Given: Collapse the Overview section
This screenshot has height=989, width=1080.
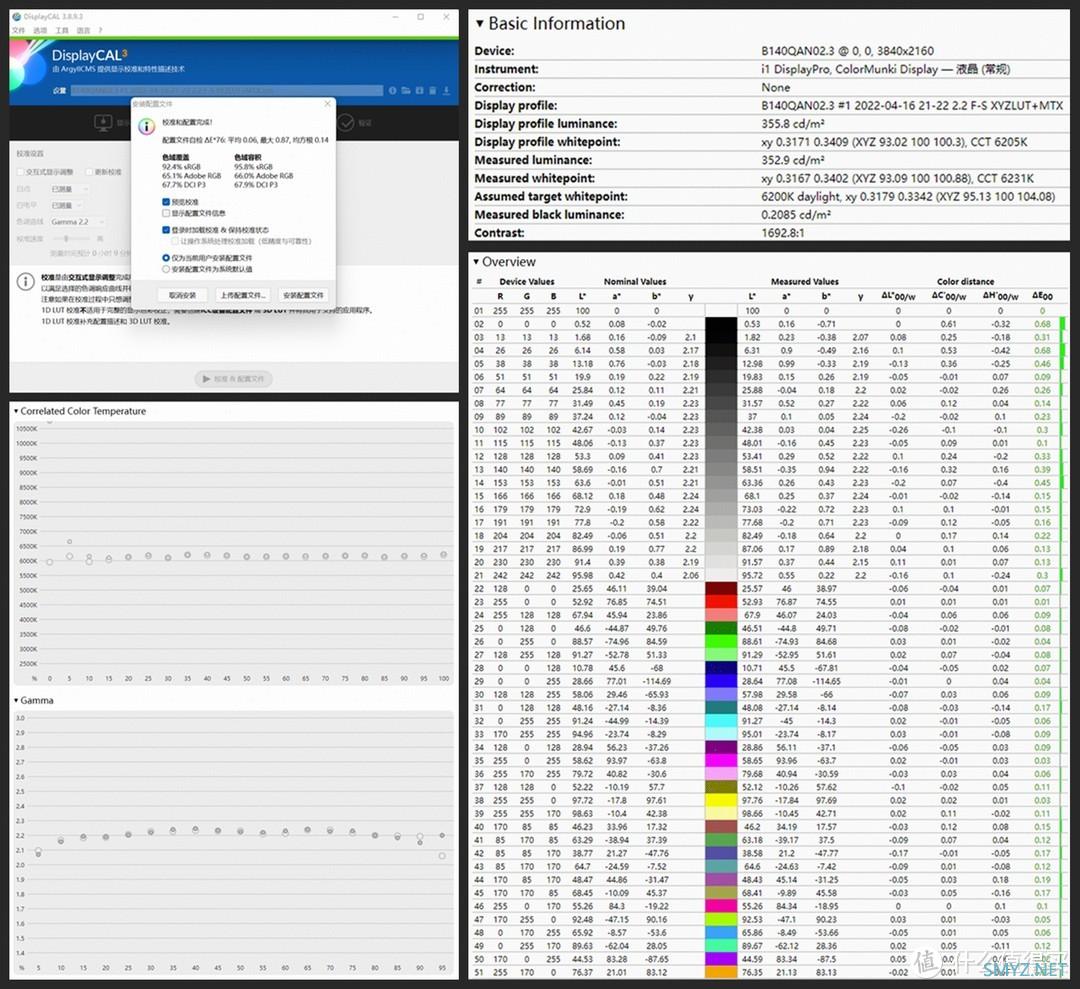Looking at the screenshot, I should pos(476,262).
